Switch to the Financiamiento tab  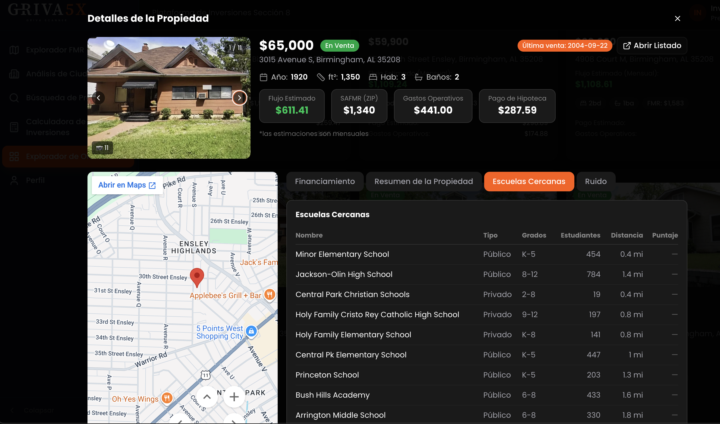tap(325, 181)
